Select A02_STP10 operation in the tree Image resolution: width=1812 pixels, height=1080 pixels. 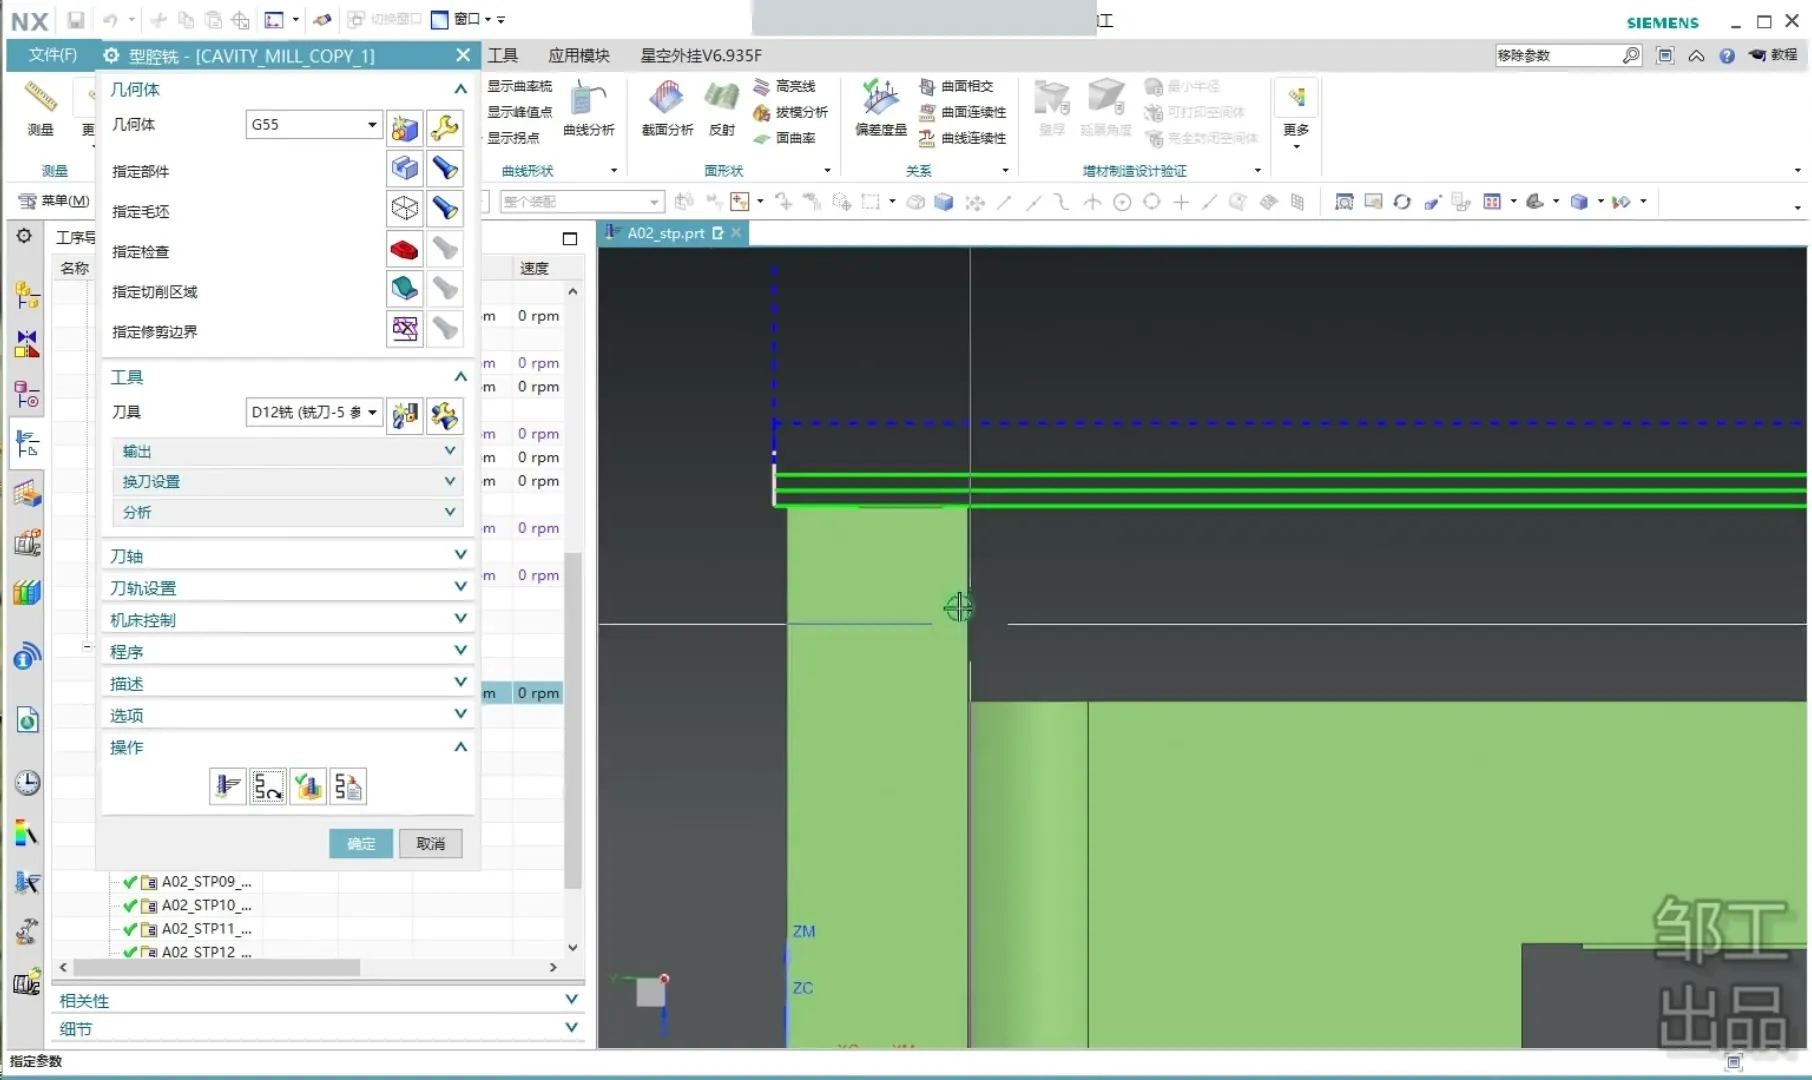206,905
